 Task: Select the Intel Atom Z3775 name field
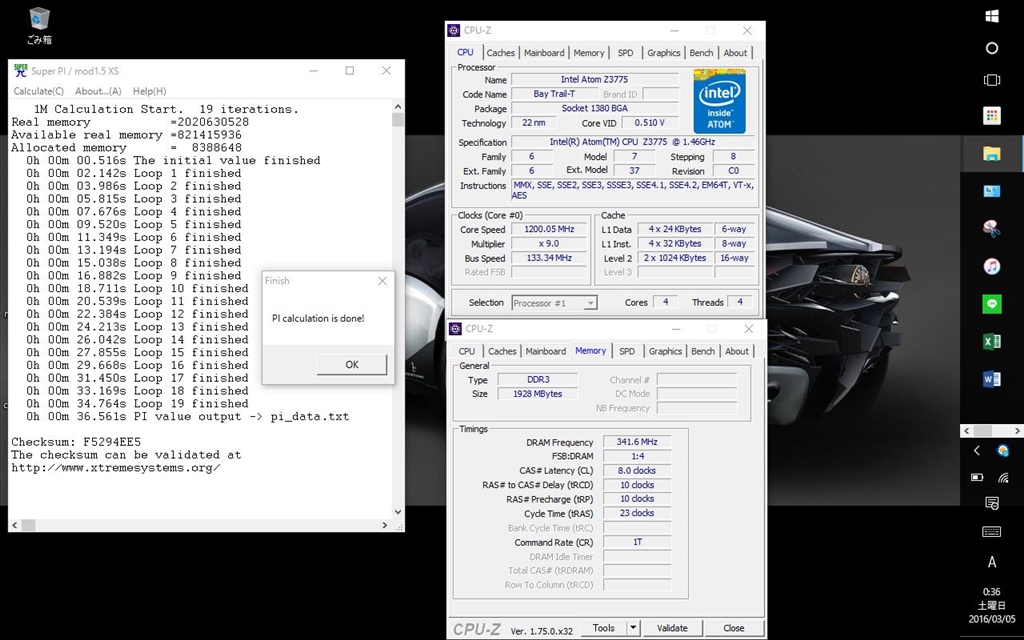click(594, 80)
